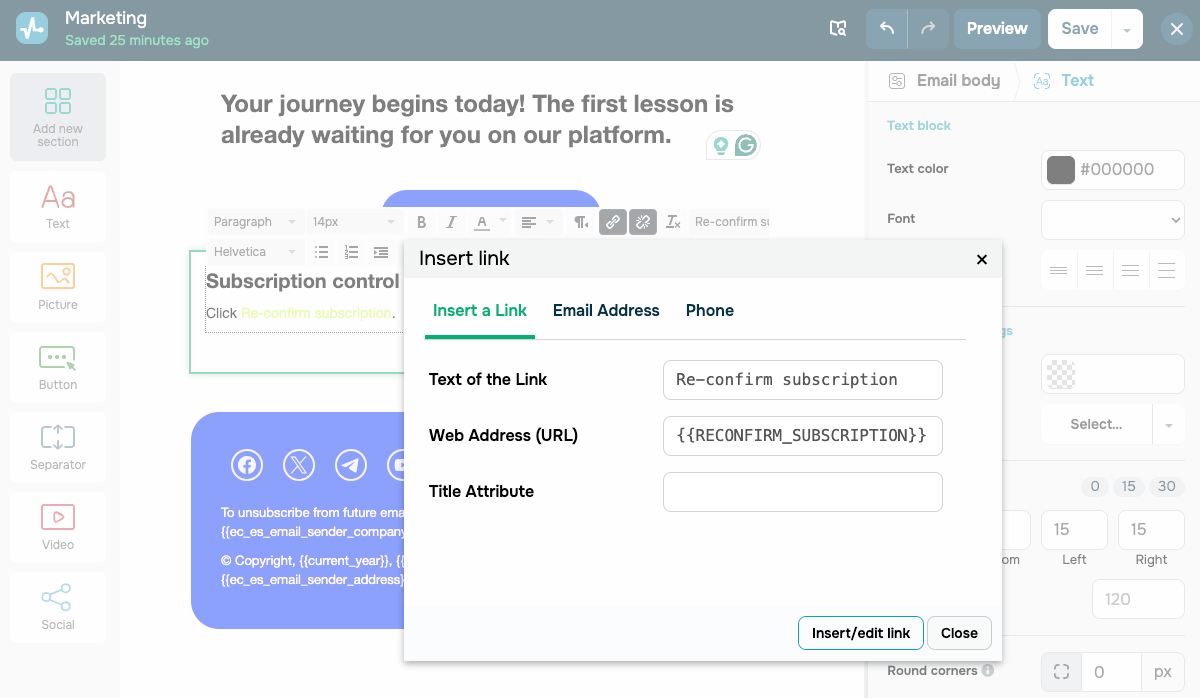Add a Picture block from the sidebar
This screenshot has width=1200, height=698.
58,286
